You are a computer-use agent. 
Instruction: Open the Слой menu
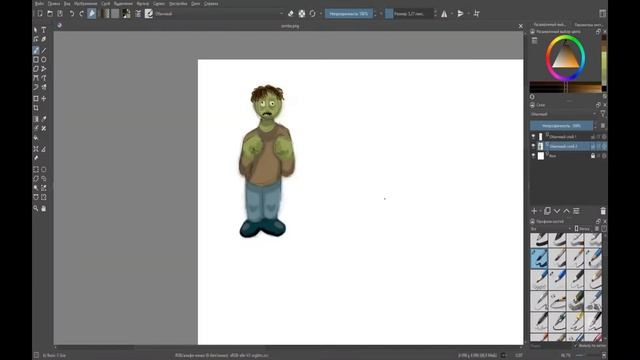click(106, 3)
